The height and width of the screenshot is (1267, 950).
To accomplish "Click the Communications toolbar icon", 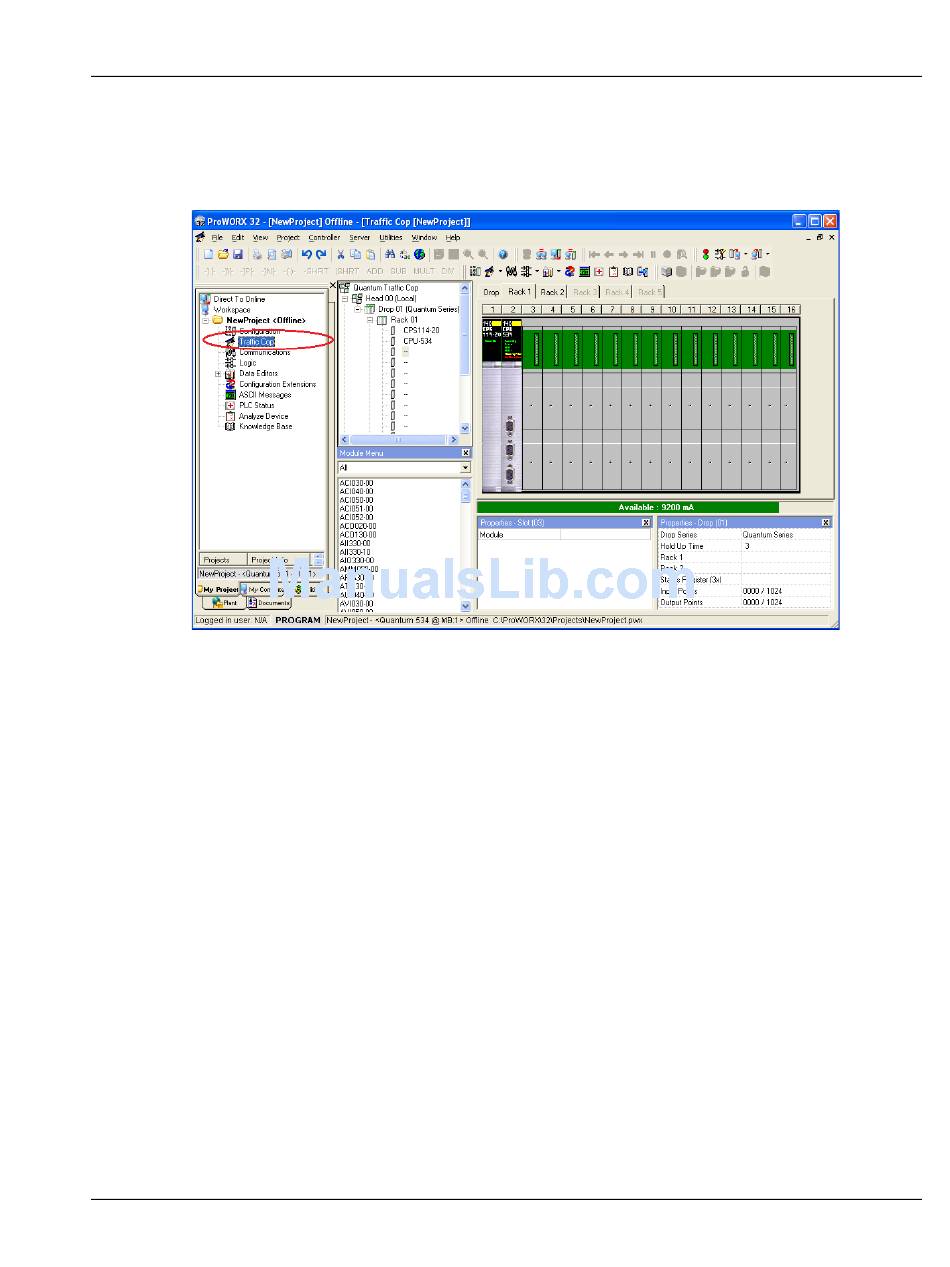I will click(511, 271).
